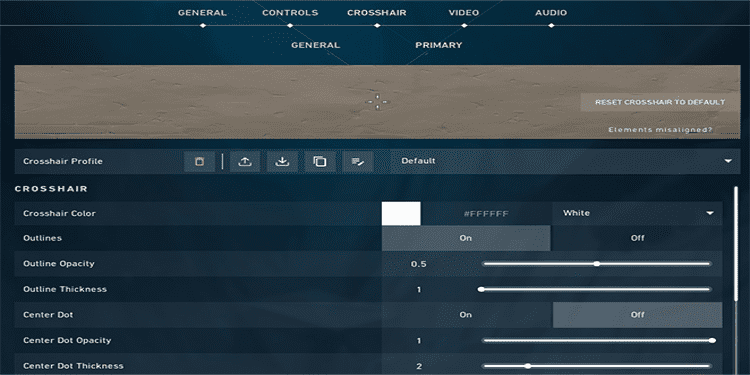Screen dimensions: 750x375
Task: Go to the AUDIO settings tab
Action: 551,13
